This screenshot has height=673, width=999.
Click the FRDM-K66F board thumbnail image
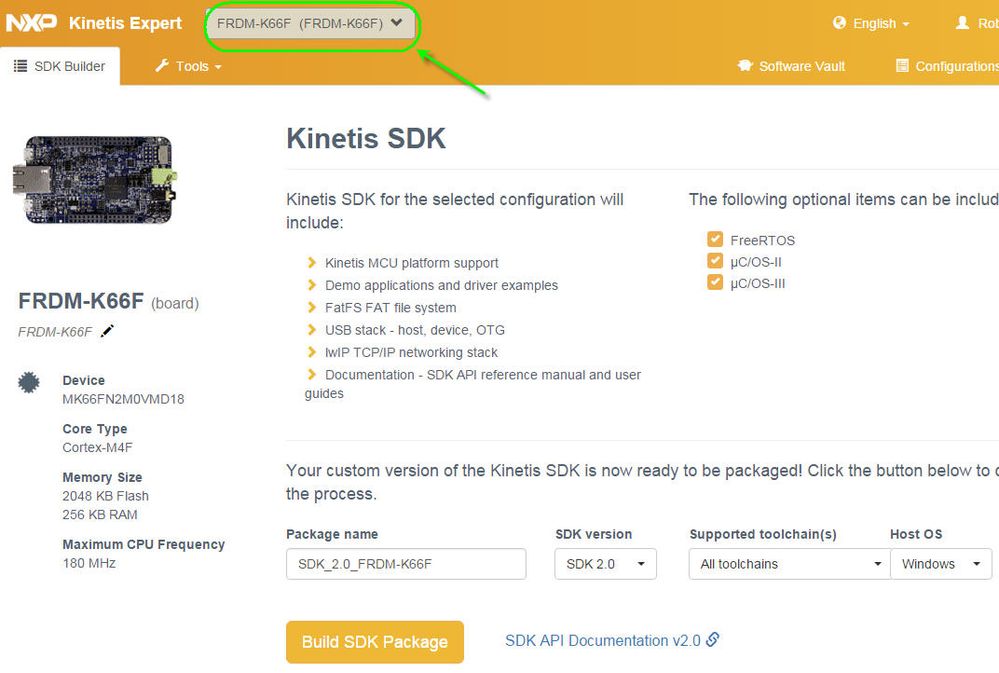(94, 180)
